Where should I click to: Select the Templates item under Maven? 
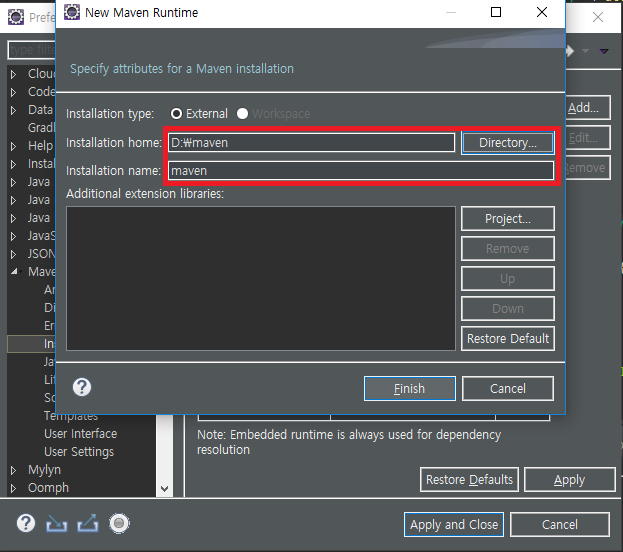click(x=71, y=416)
